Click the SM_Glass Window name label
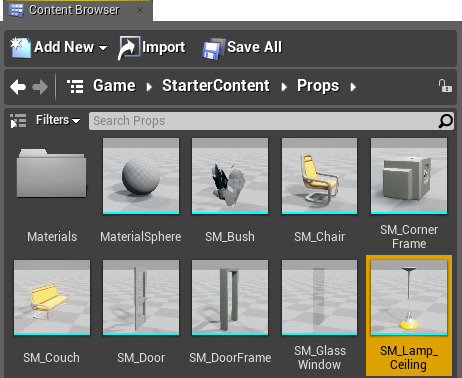Image resolution: width=462 pixels, height=378 pixels. tap(320, 358)
